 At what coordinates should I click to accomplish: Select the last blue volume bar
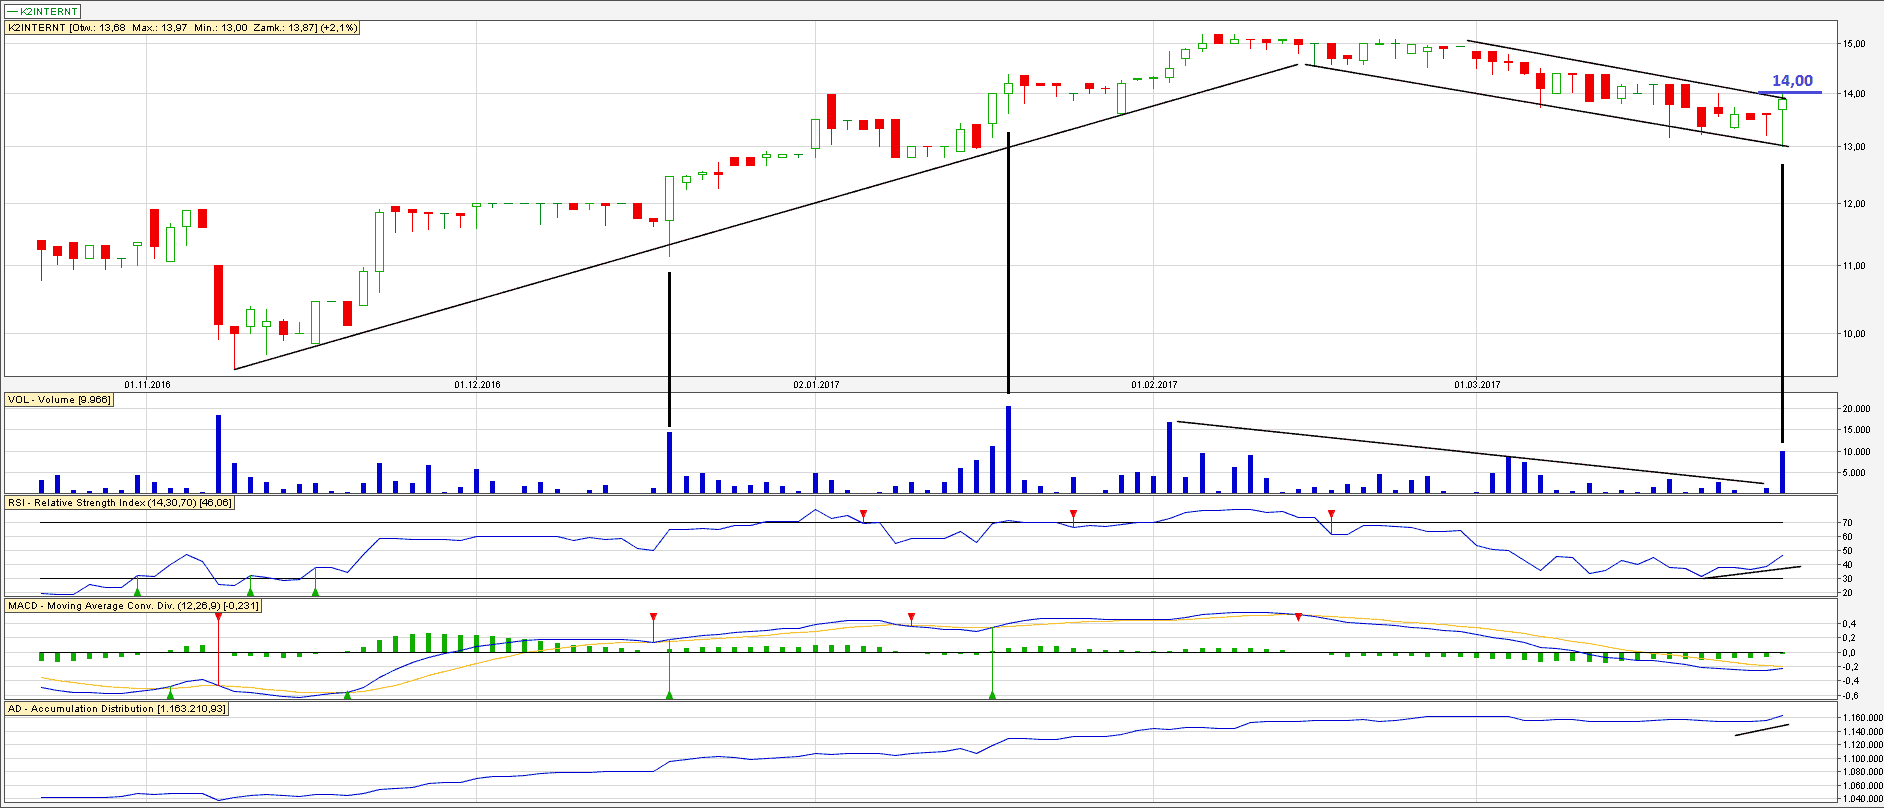[1782, 472]
